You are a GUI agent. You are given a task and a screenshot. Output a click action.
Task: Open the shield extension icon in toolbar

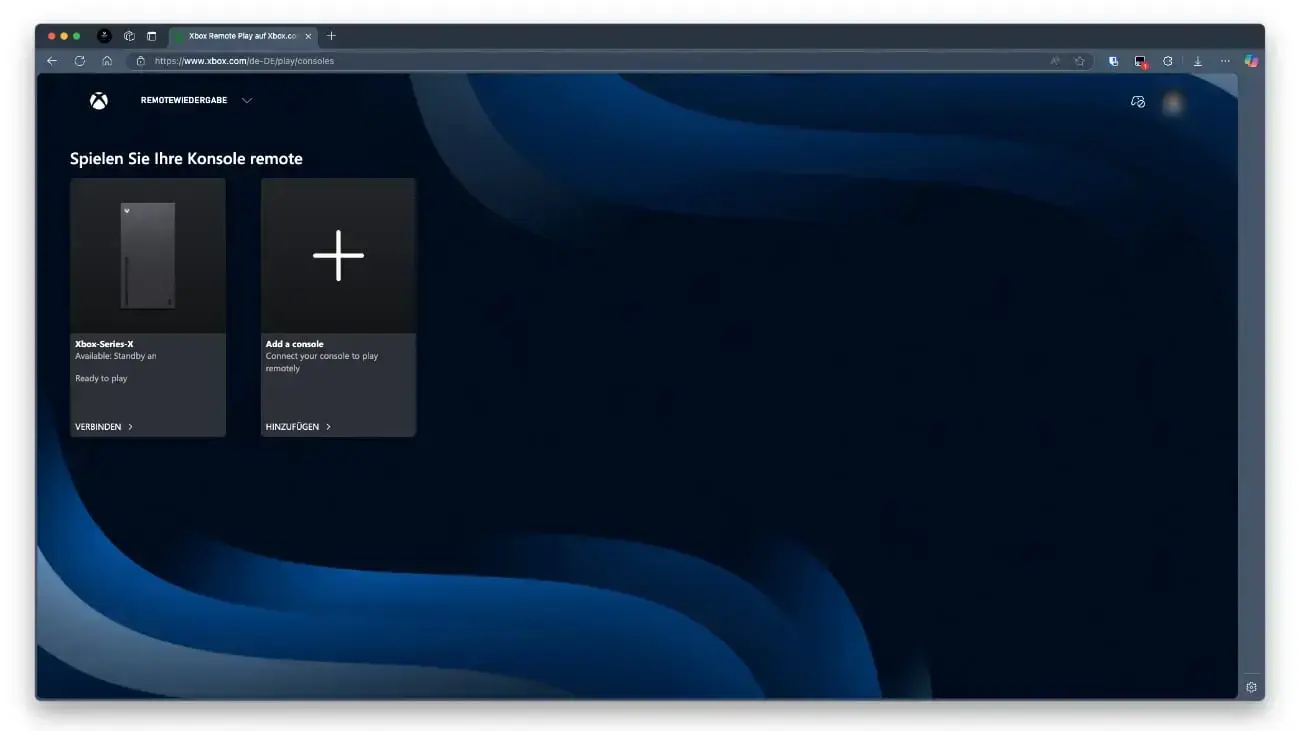pos(1113,61)
